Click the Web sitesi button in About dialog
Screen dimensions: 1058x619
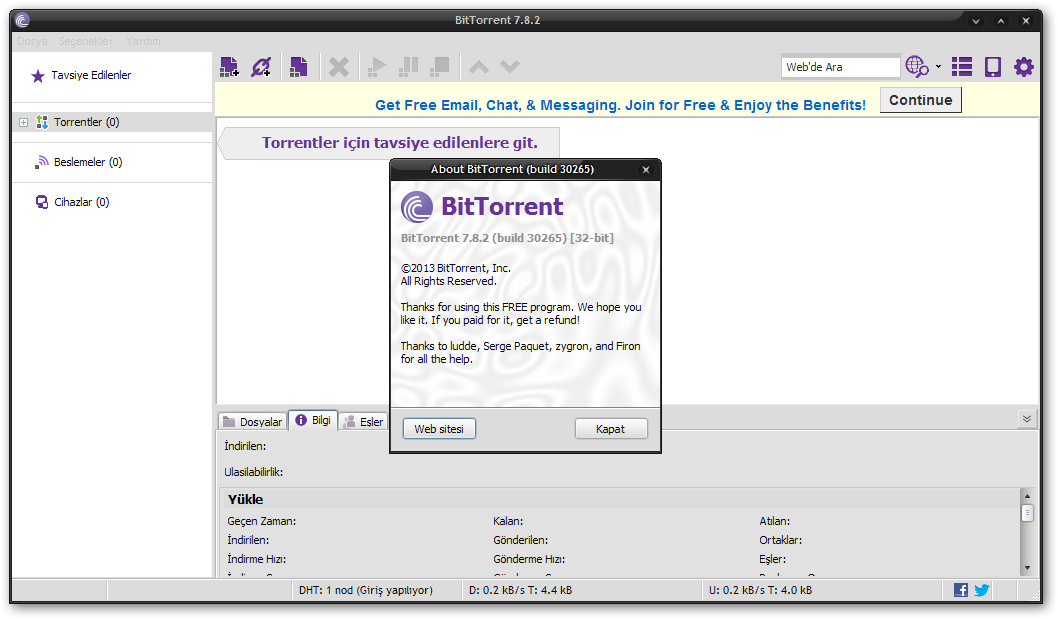coord(439,429)
